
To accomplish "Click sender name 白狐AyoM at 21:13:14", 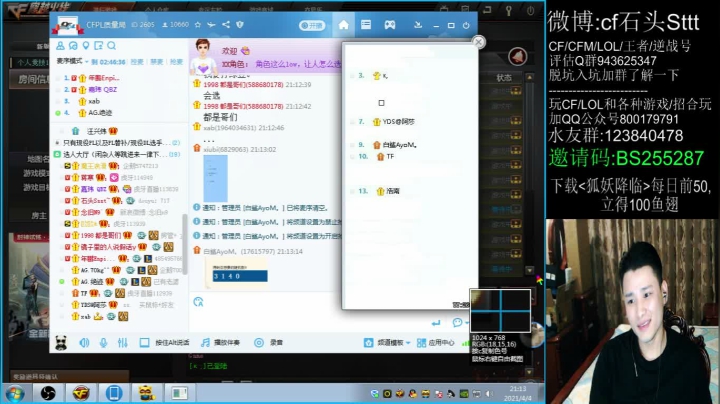I will click(219, 251).
